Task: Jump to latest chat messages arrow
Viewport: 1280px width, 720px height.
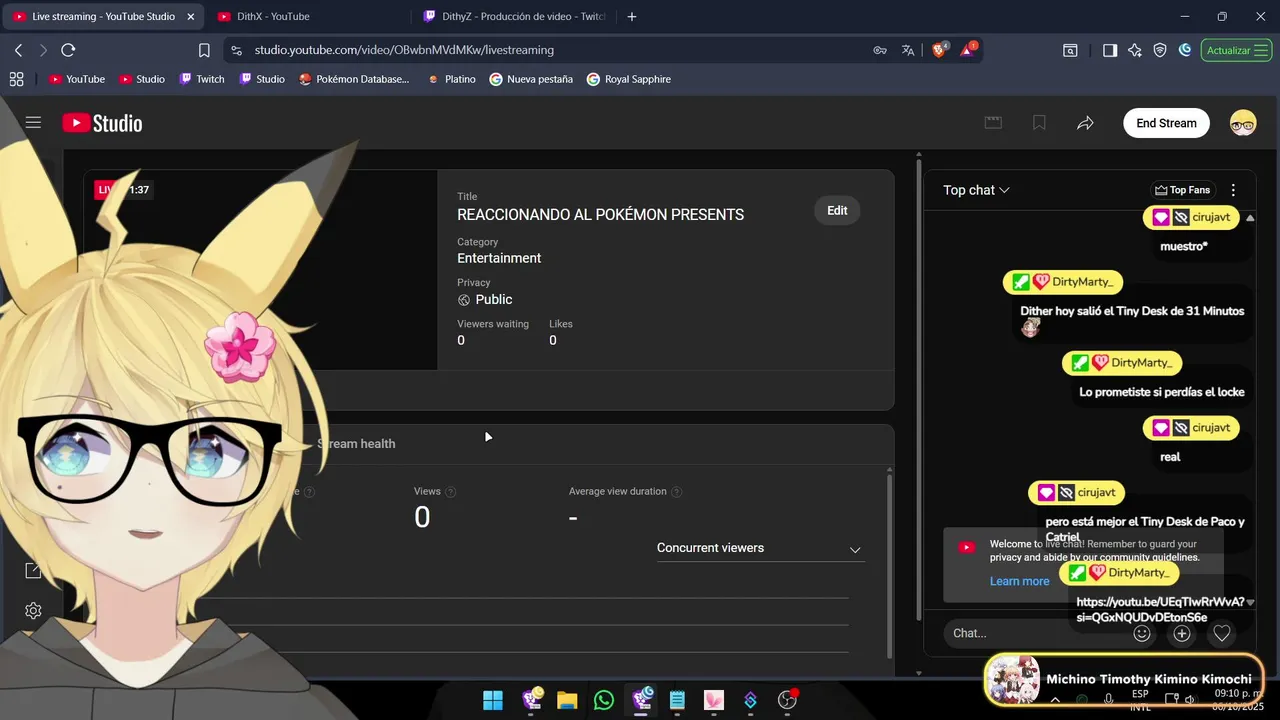Action: click(1250, 601)
